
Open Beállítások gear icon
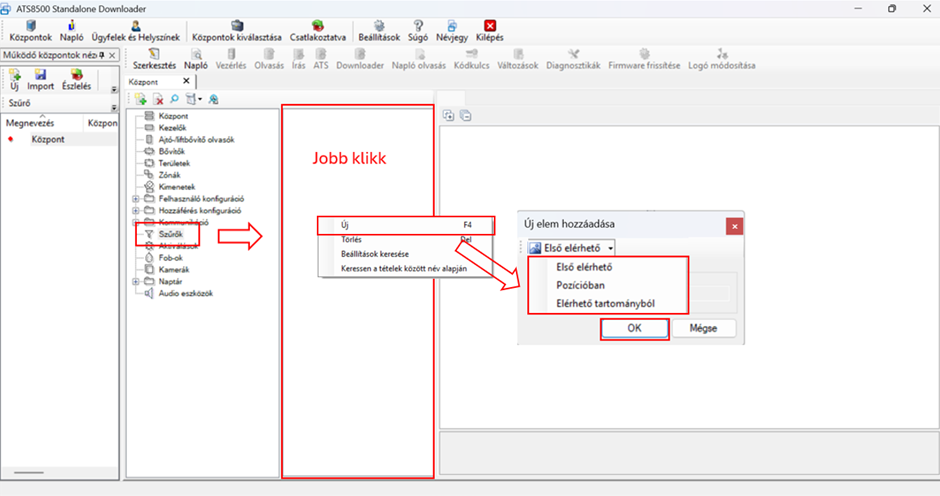tap(379, 25)
